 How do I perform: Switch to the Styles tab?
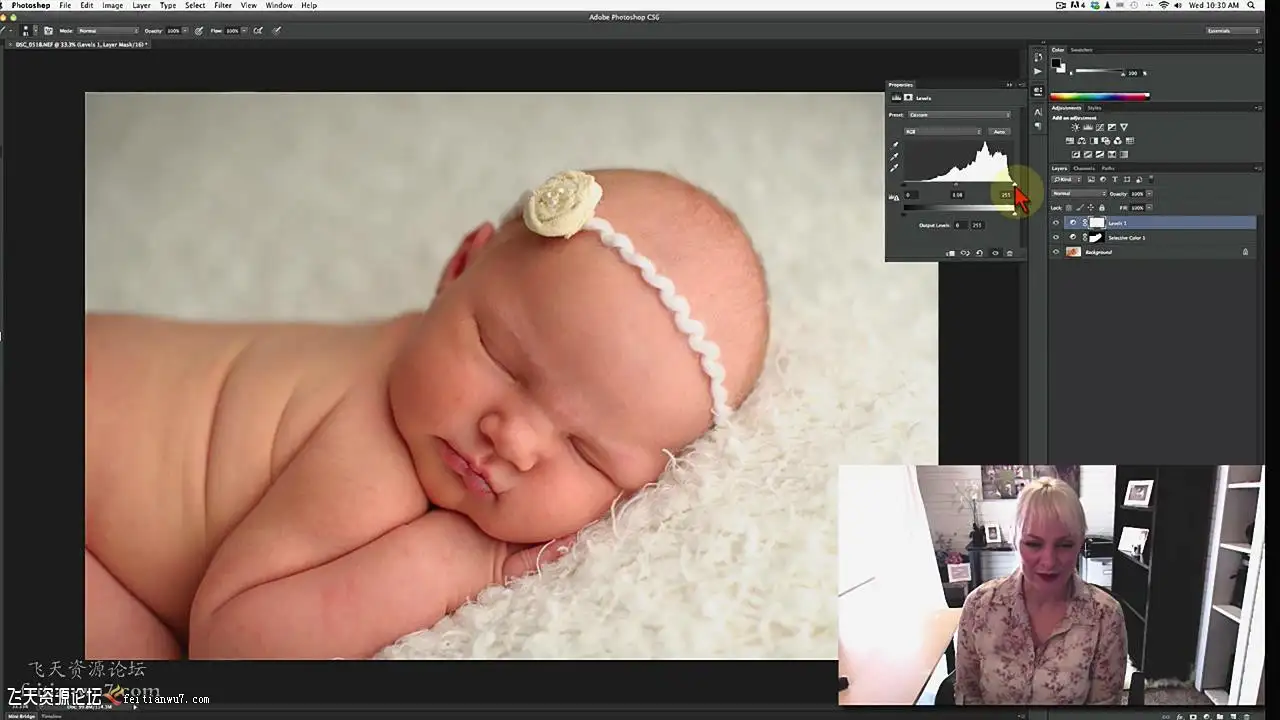click(1094, 107)
